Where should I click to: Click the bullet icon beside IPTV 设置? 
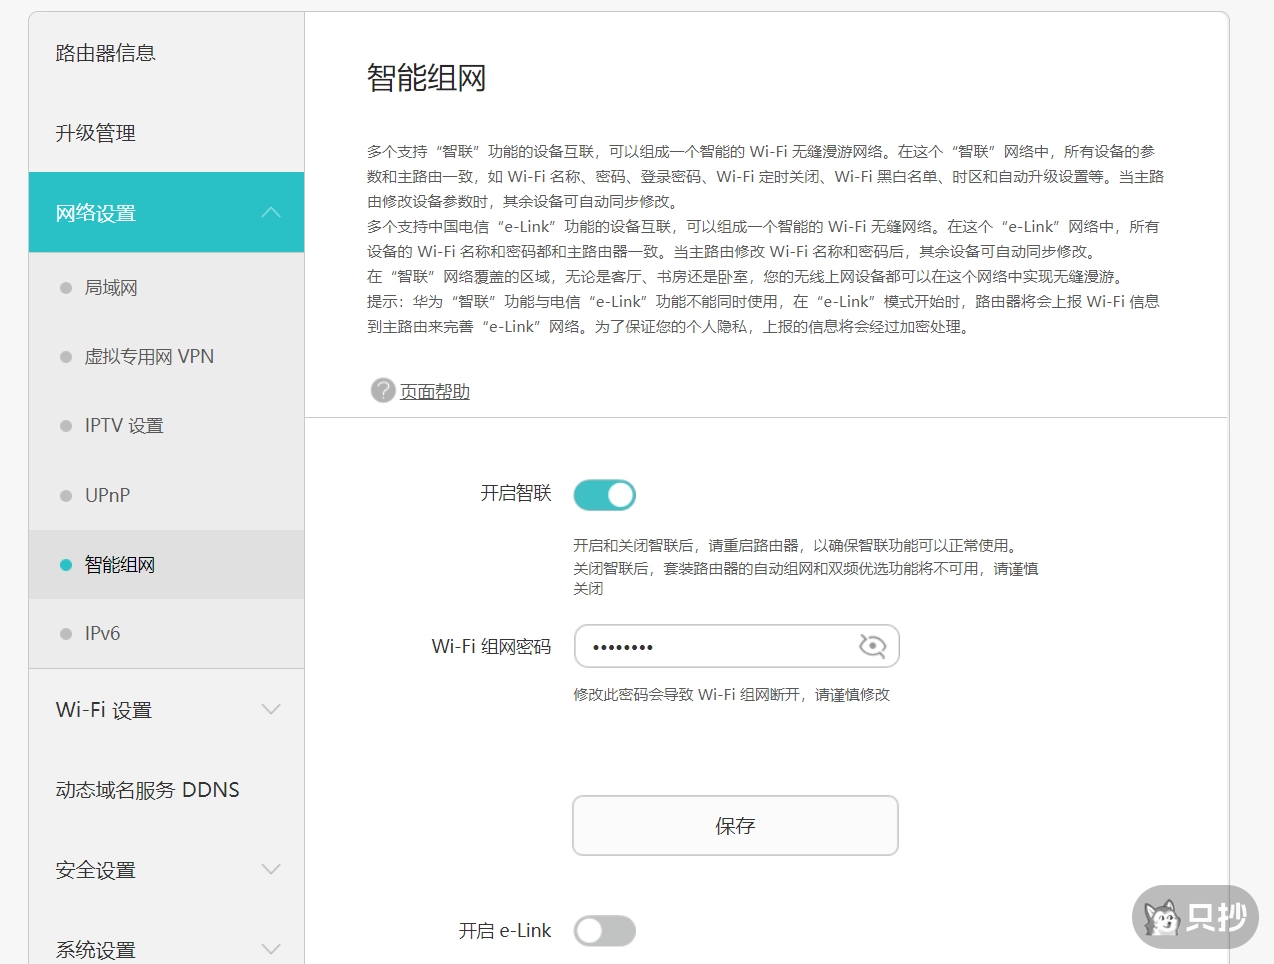[x=66, y=426]
